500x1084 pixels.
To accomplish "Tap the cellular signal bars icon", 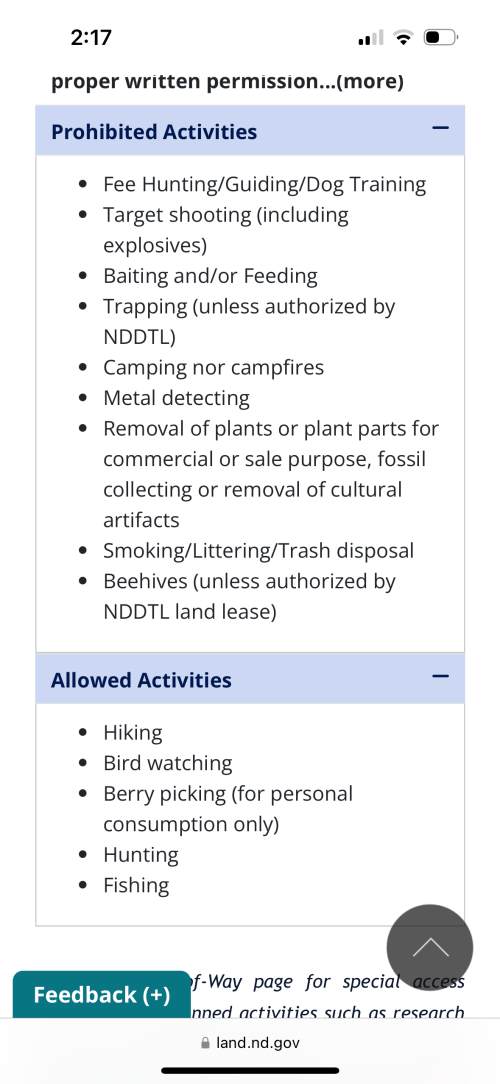I will pyautogui.click(x=371, y=37).
